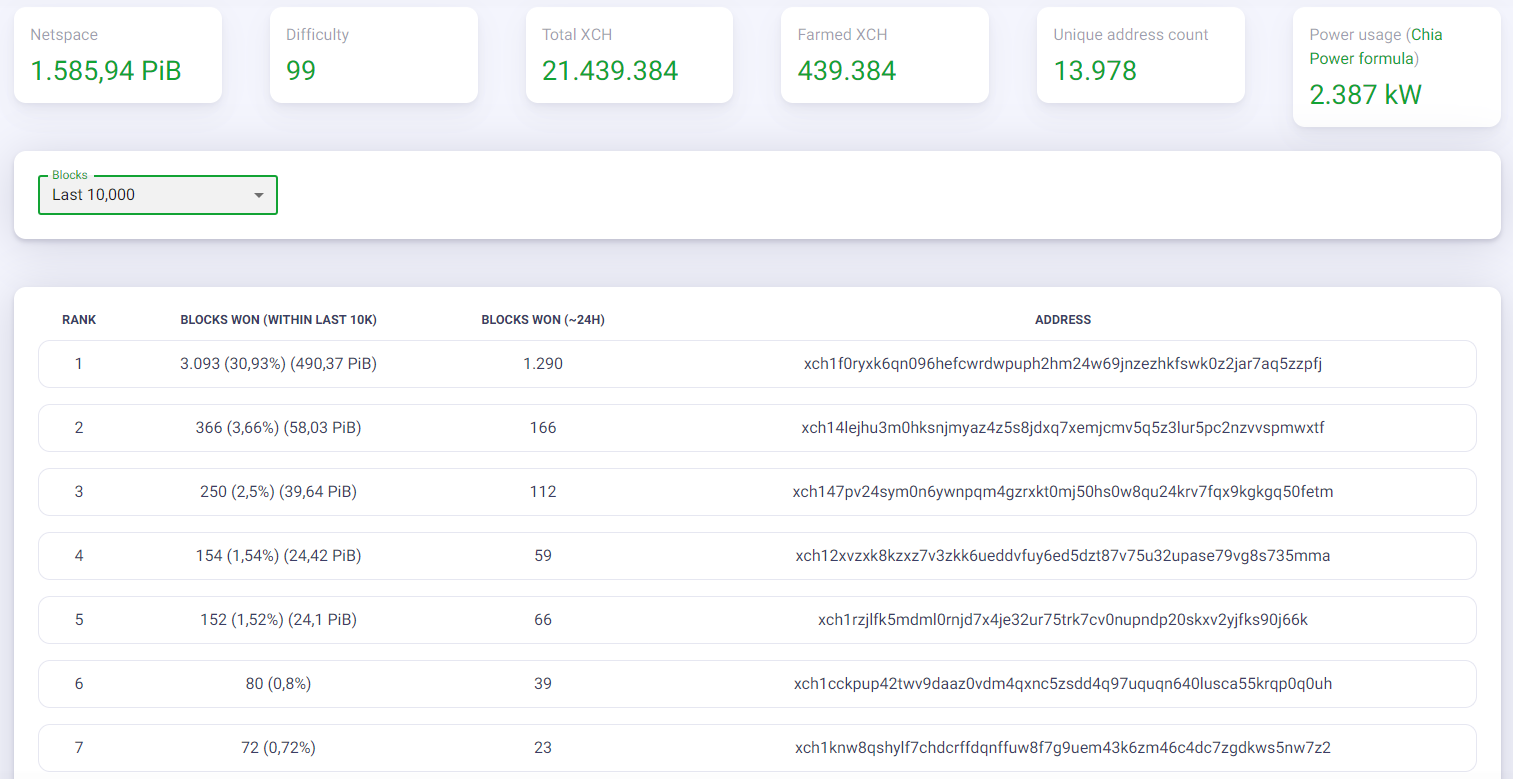
Task: Click the Power usage 2.387 kW value
Action: 1365,95
